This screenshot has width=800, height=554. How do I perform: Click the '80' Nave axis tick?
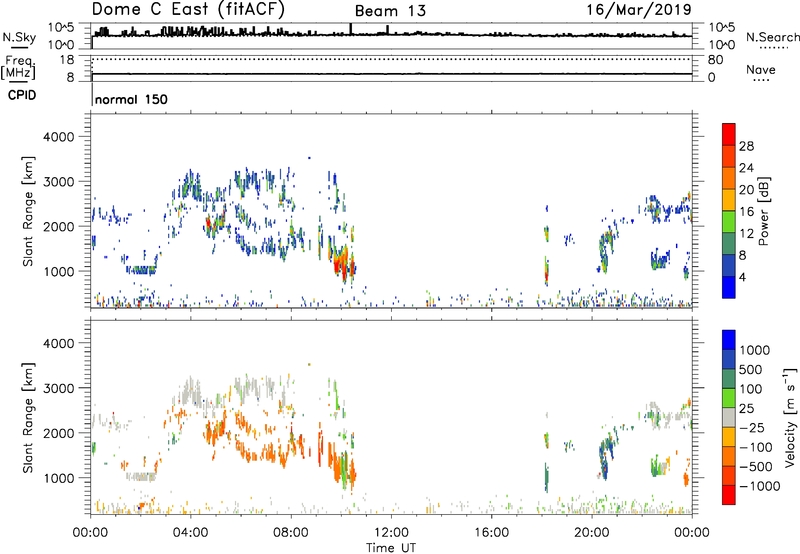coord(715,60)
